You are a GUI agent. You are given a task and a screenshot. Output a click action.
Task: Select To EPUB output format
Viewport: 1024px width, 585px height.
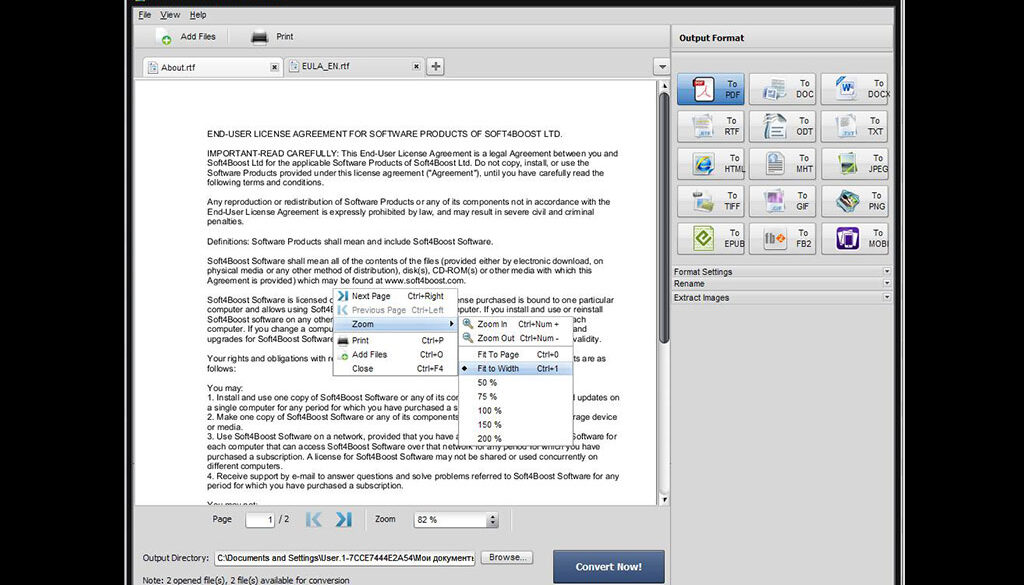tap(711, 238)
